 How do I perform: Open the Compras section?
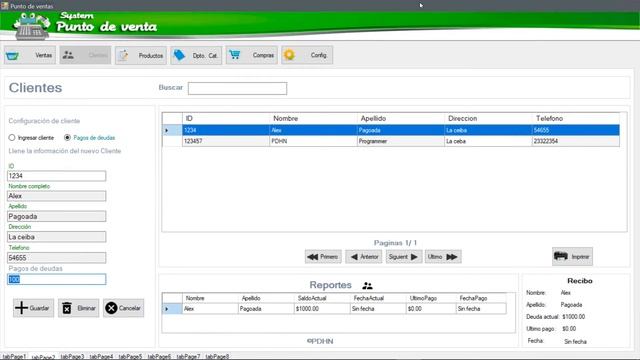251,55
